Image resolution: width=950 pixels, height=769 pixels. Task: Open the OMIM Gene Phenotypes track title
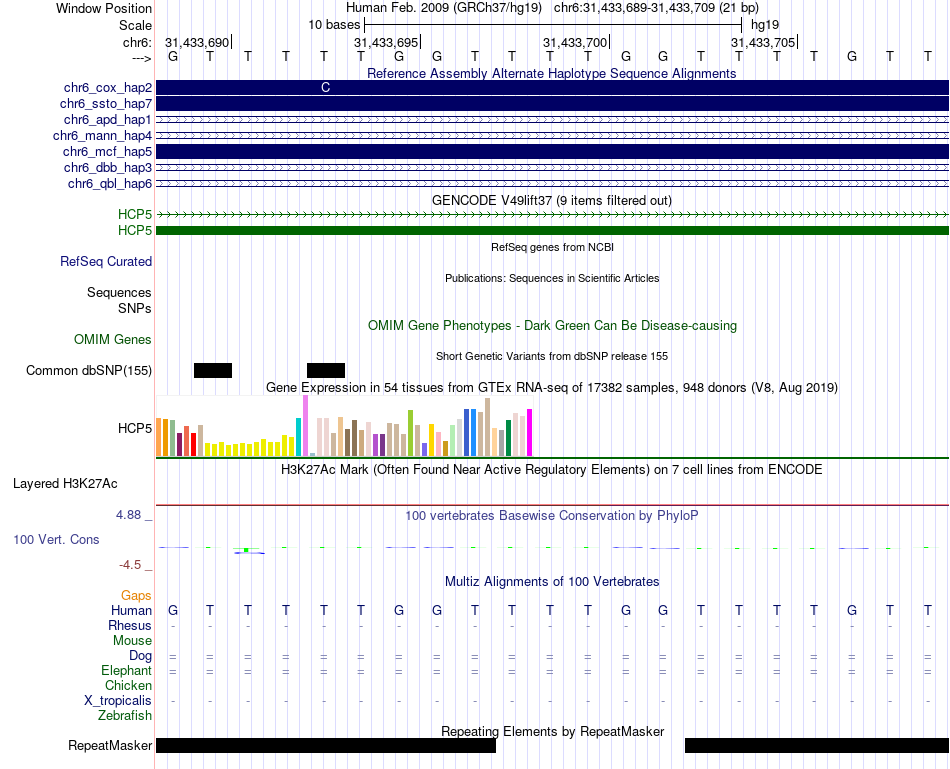pos(552,325)
